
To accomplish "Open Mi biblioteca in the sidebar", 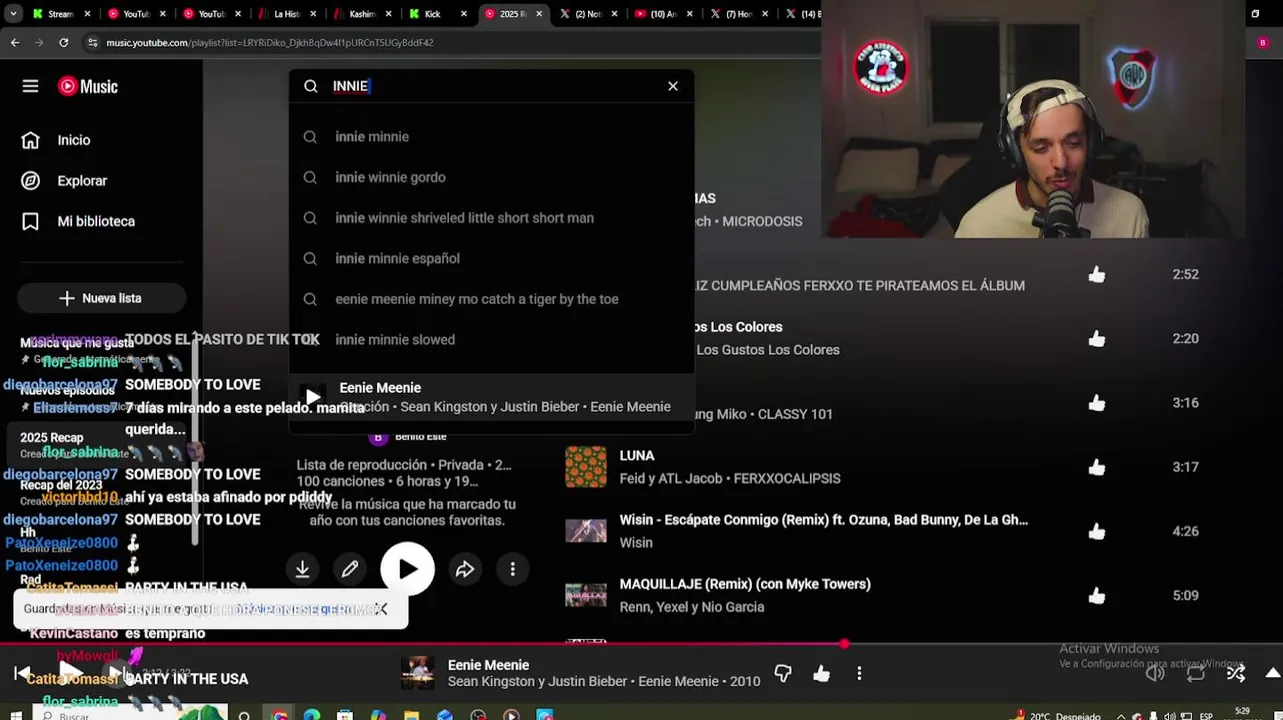I will click(x=96, y=221).
